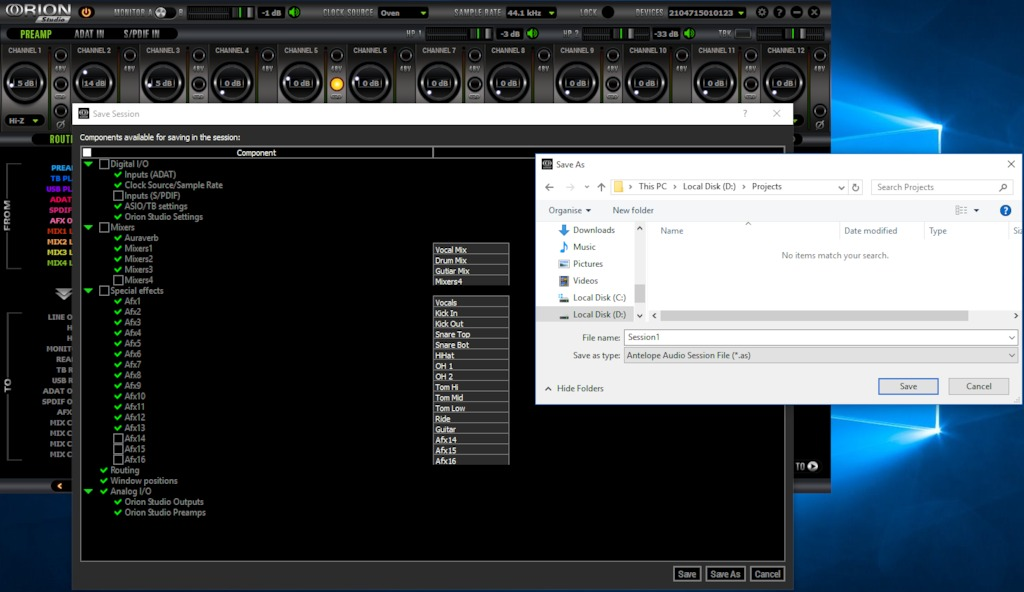Sort files by the Date modified column
The height and width of the screenshot is (592, 1024).
pos(870,231)
